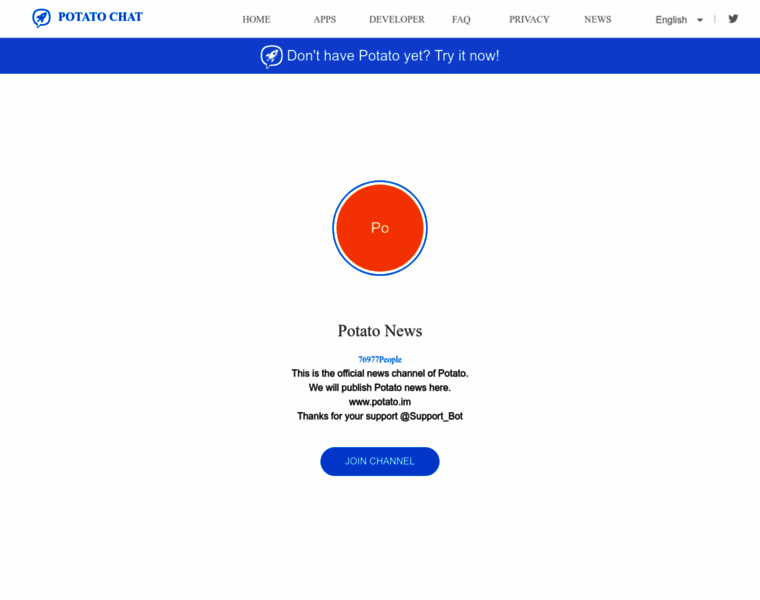Click the red Po channel avatar
This screenshot has height=600, width=760.
[380, 228]
